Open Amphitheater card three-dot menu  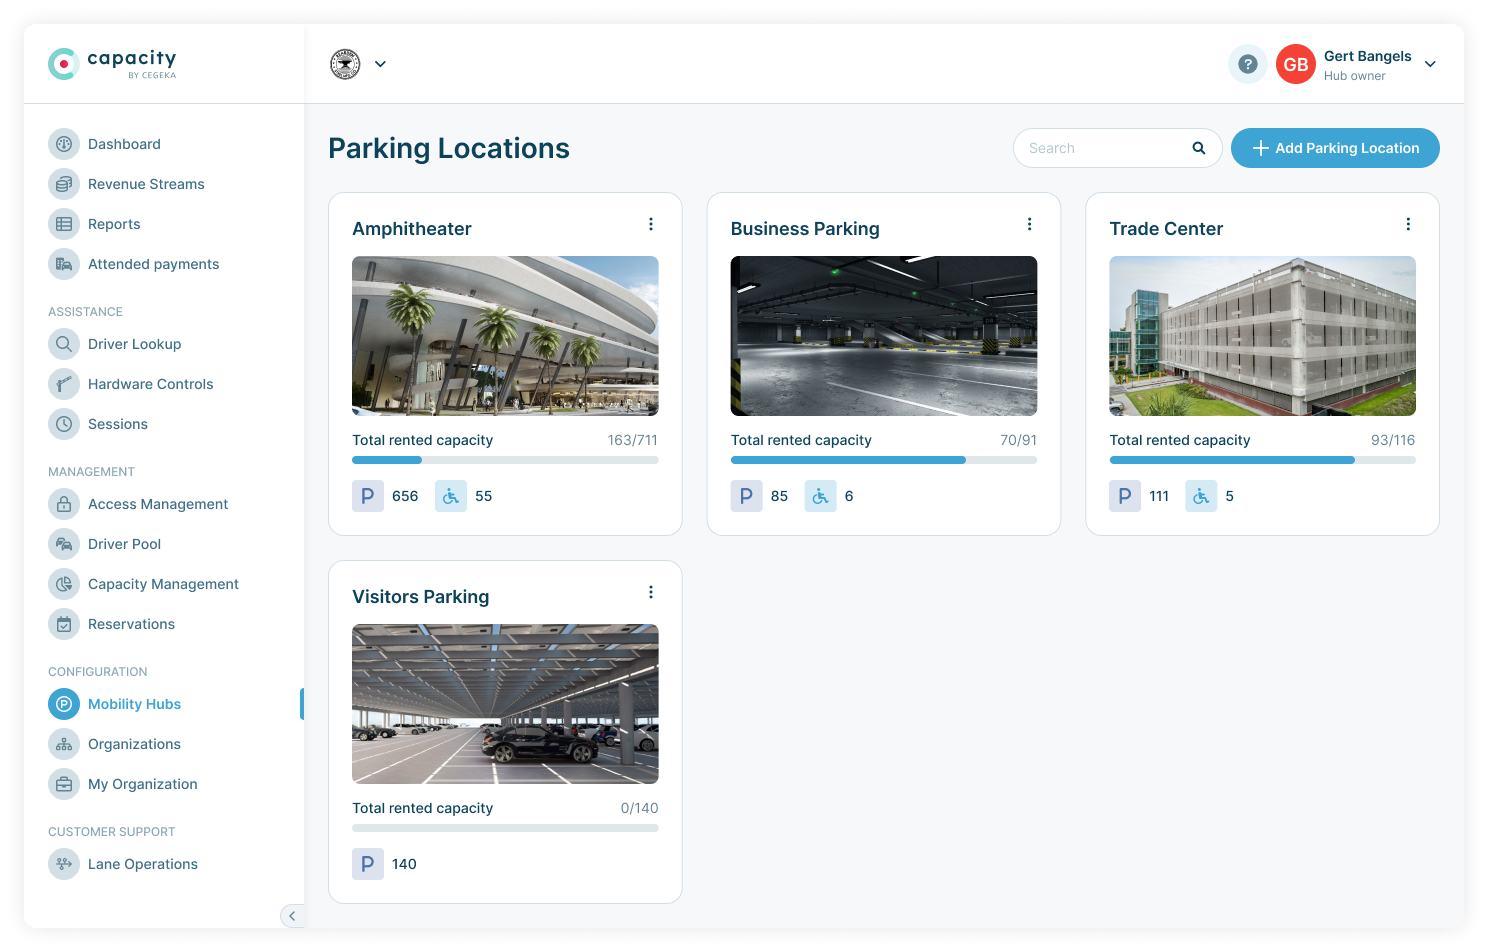tap(650, 224)
